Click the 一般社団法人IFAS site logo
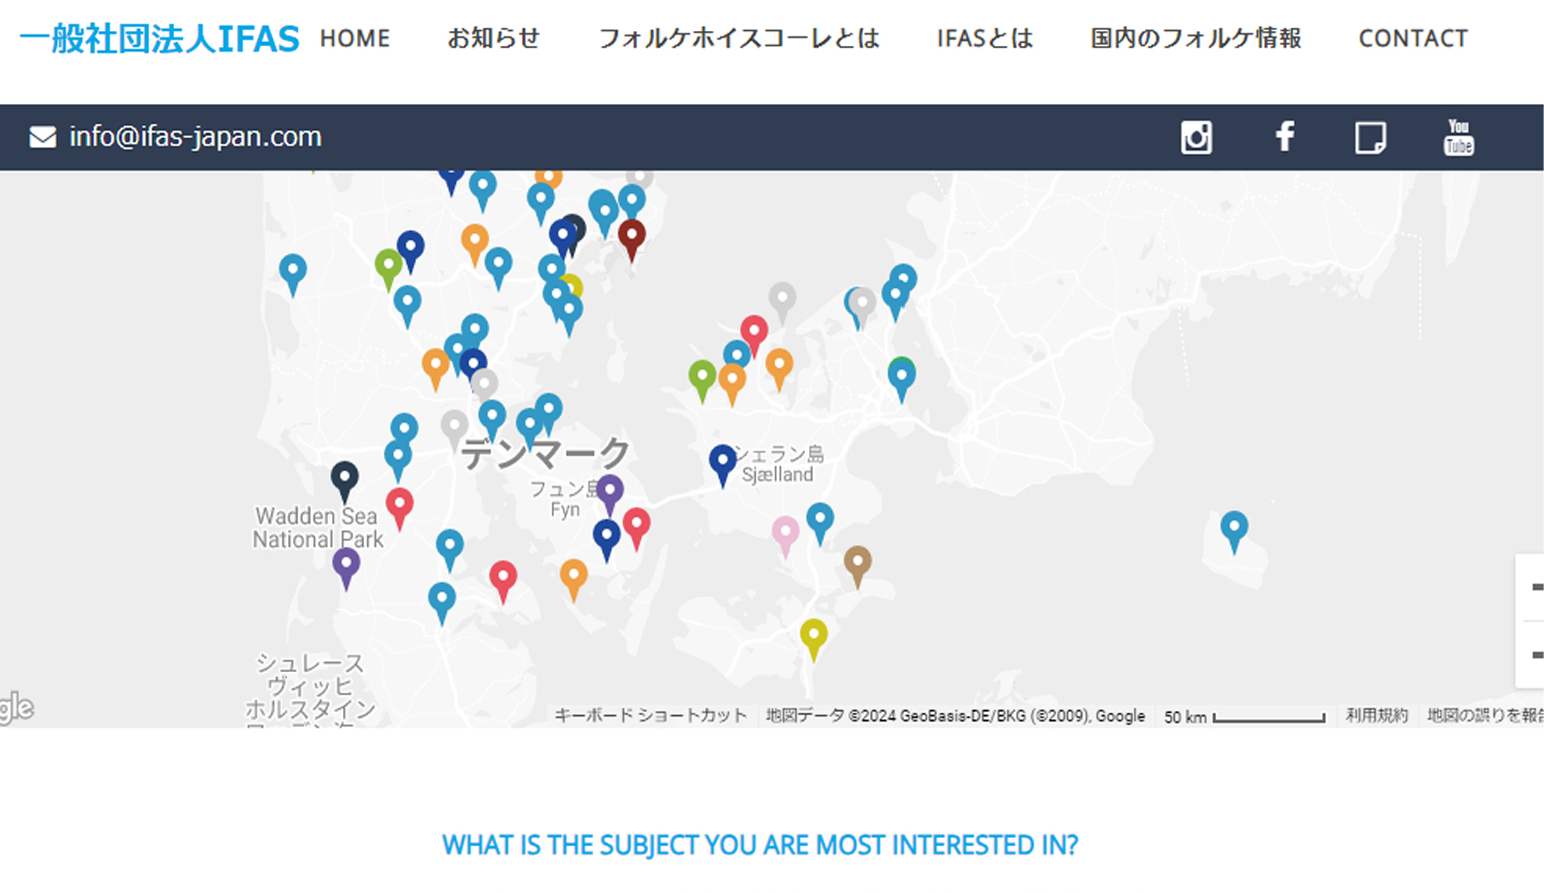 (159, 39)
